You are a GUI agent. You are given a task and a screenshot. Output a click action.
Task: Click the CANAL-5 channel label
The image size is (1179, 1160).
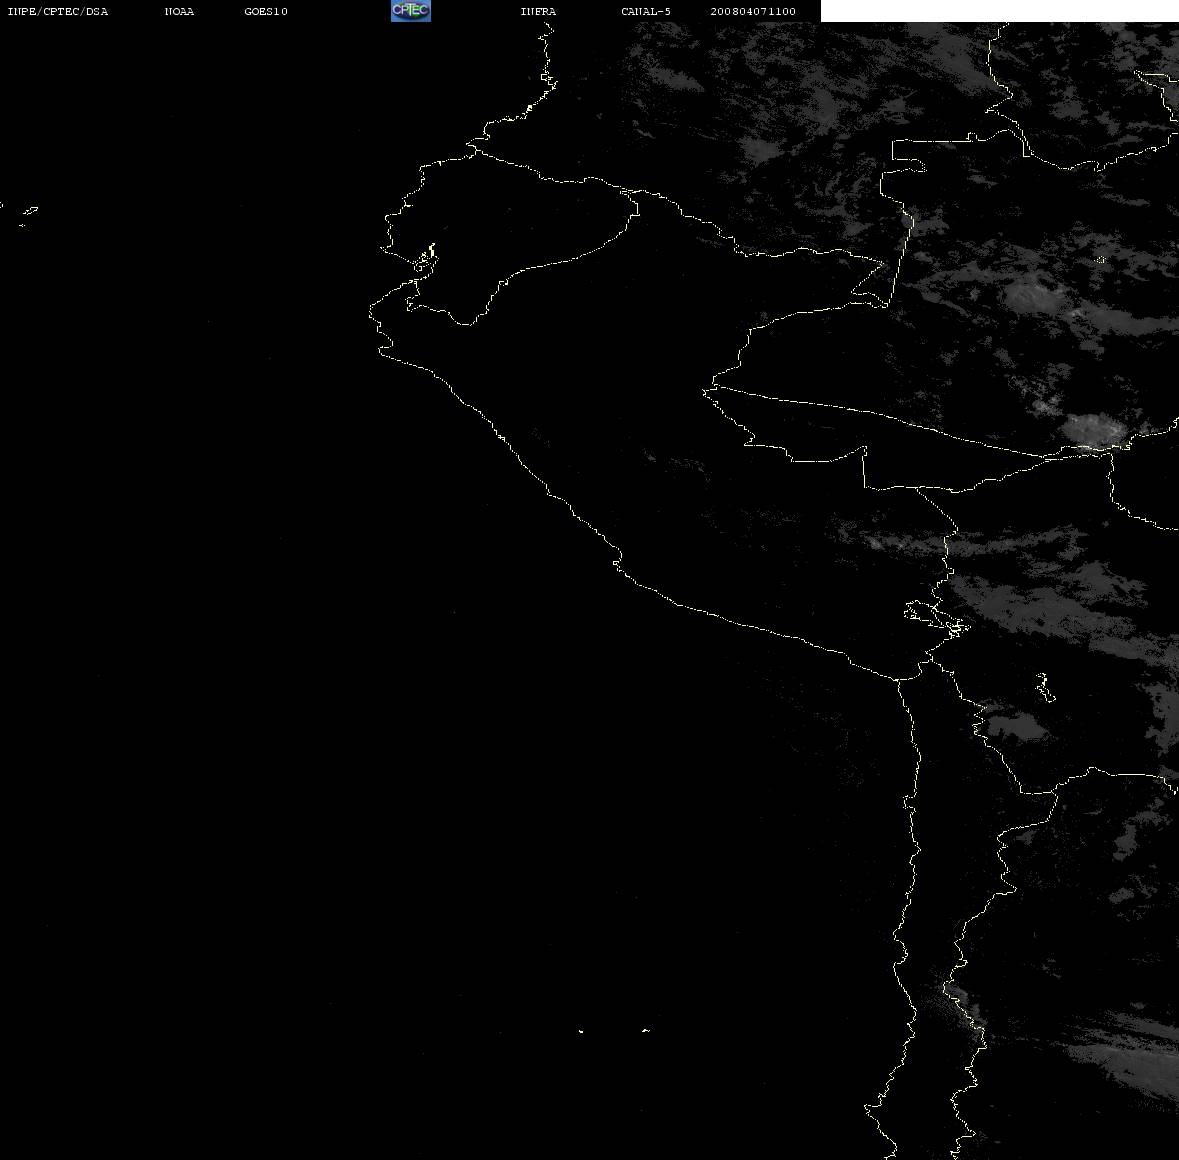pos(646,11)
